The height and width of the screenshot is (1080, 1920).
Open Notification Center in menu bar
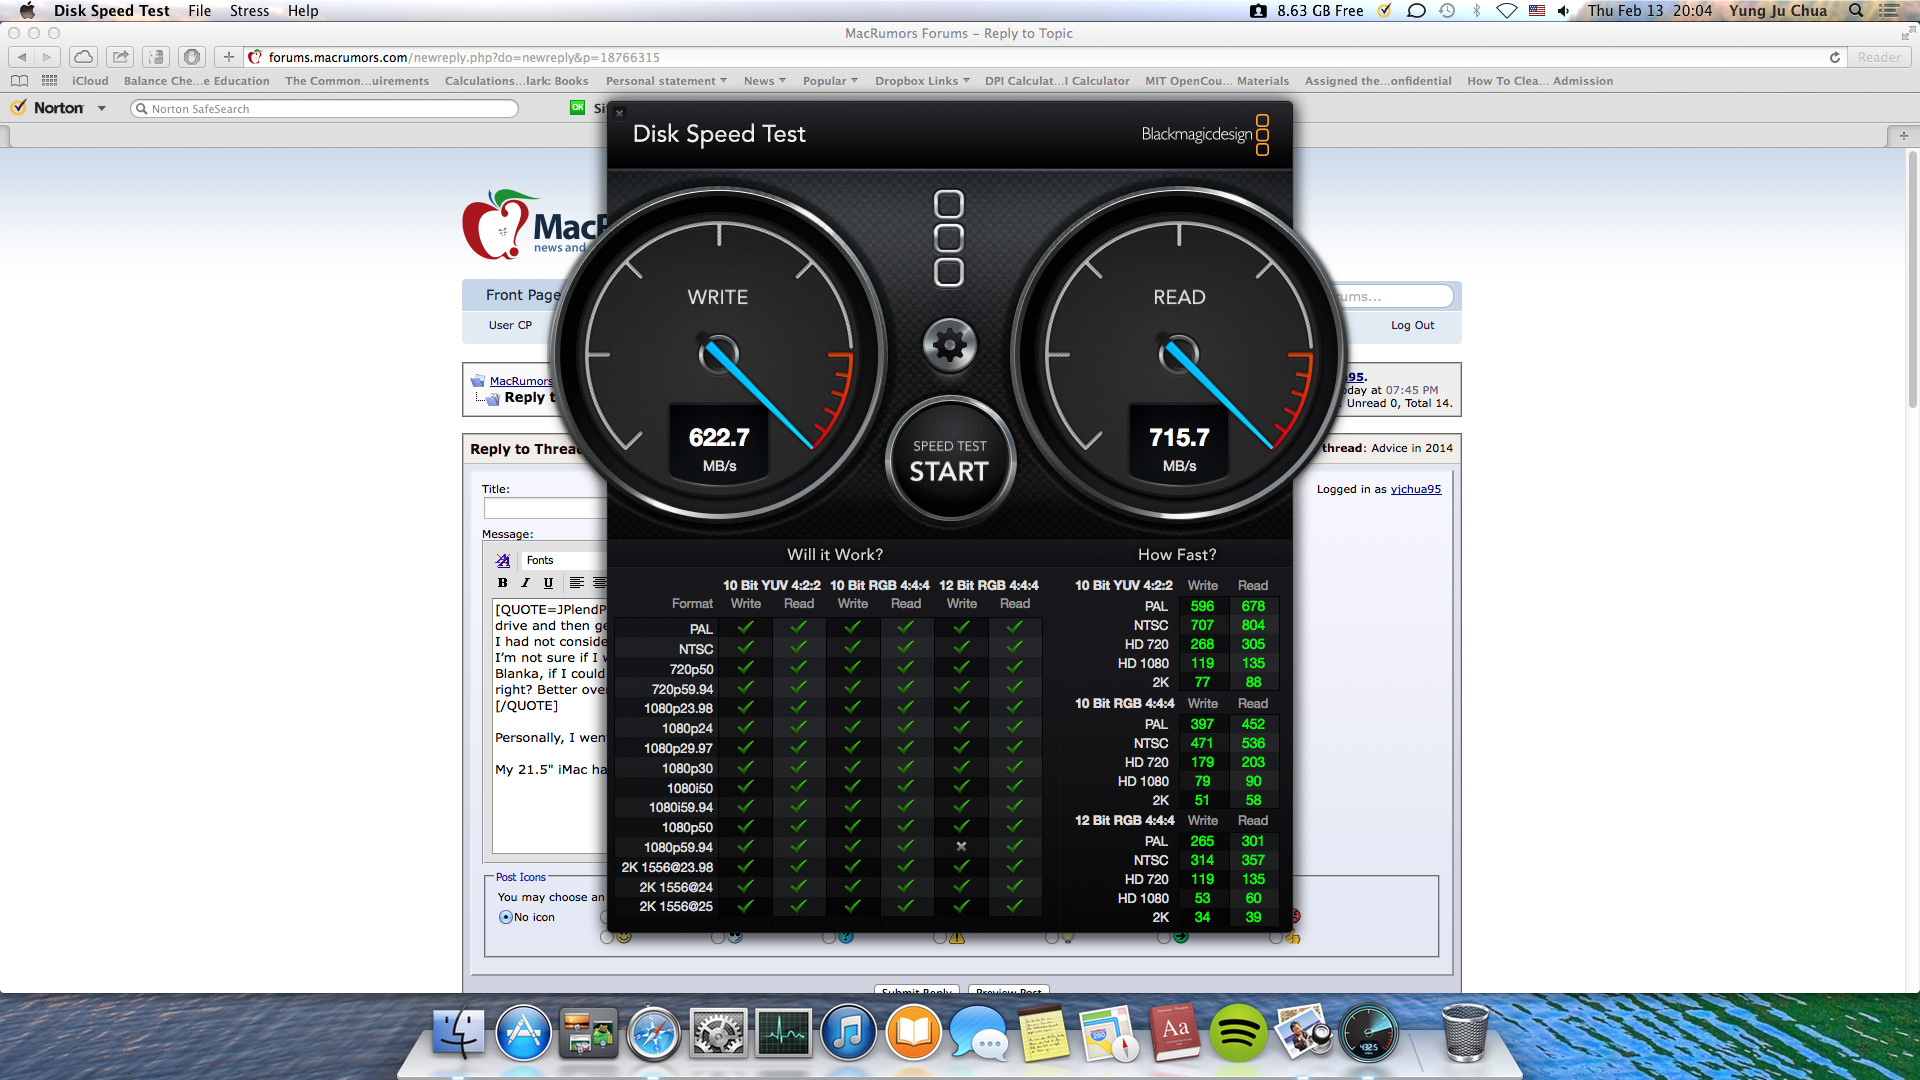click(x=1889, y=11)
